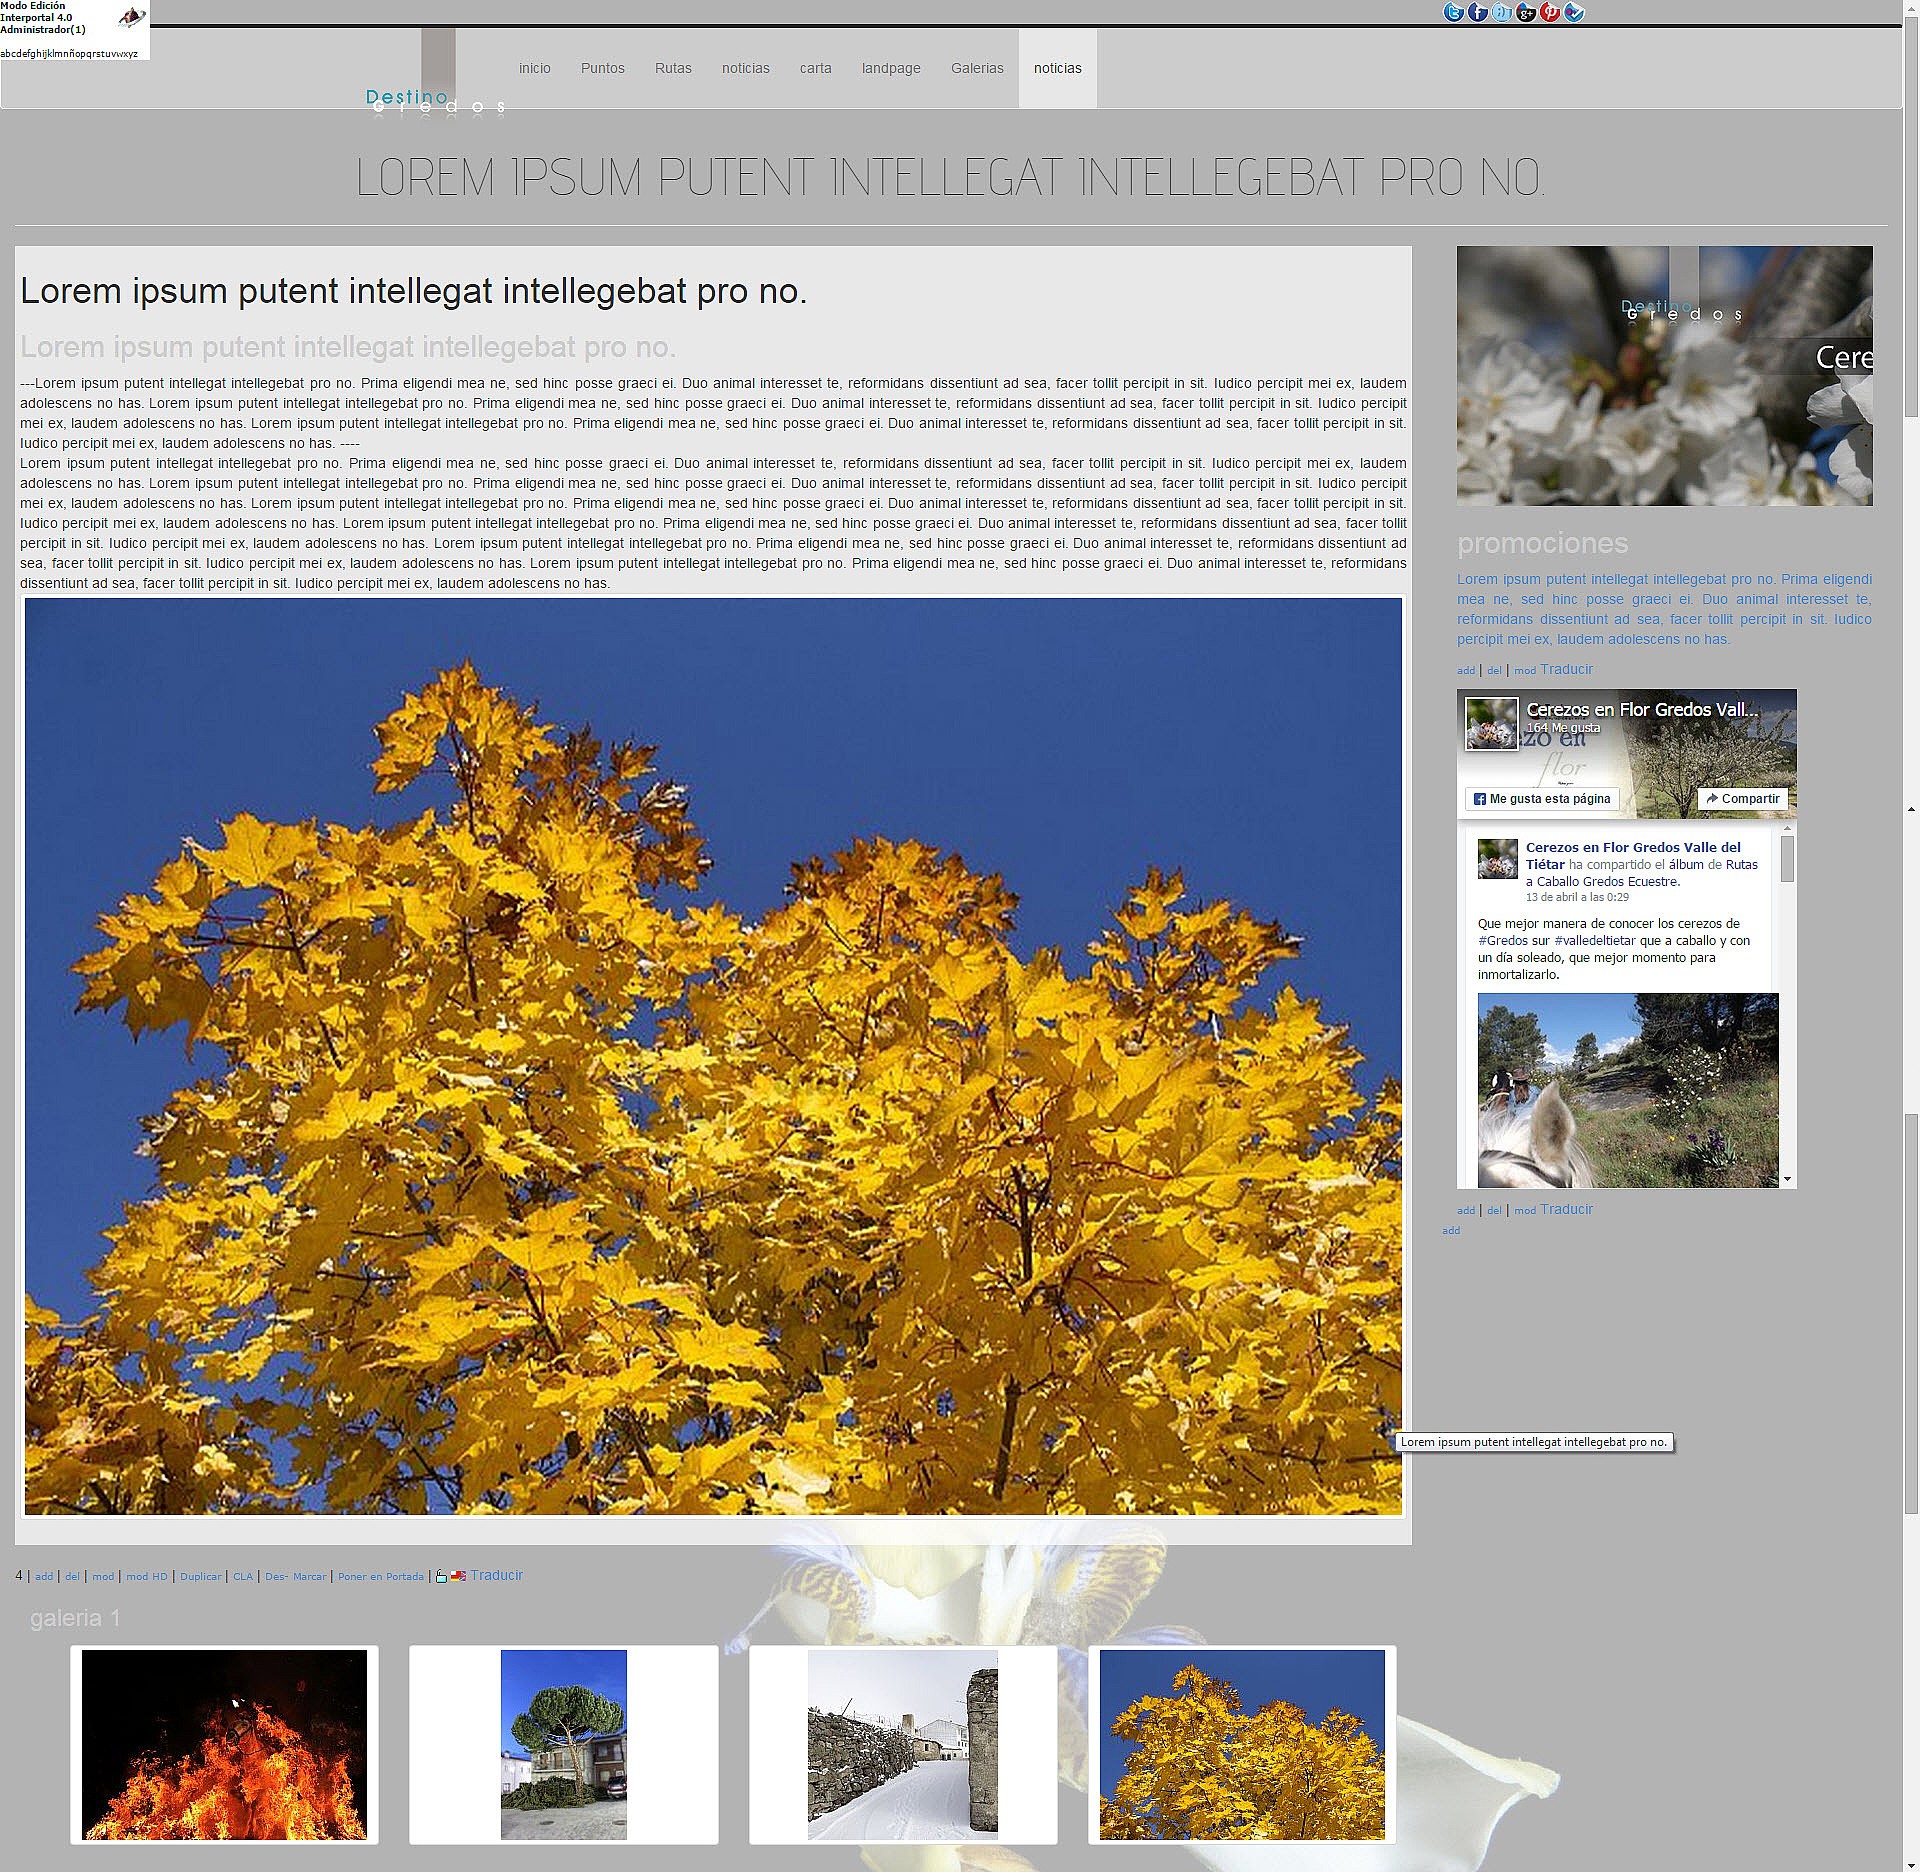Screen dimensions: 1920x1872
Task: Click Cerezos en Flor page avatar in Facebook header
Action: (x=1491, y=723)
